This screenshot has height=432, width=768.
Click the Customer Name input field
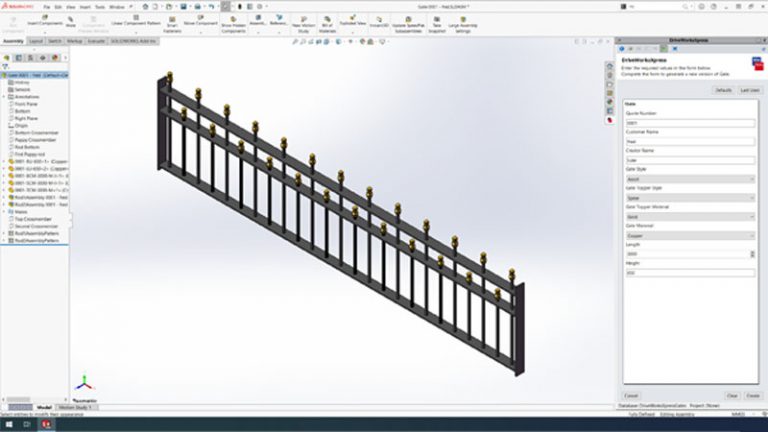[690, 141]
